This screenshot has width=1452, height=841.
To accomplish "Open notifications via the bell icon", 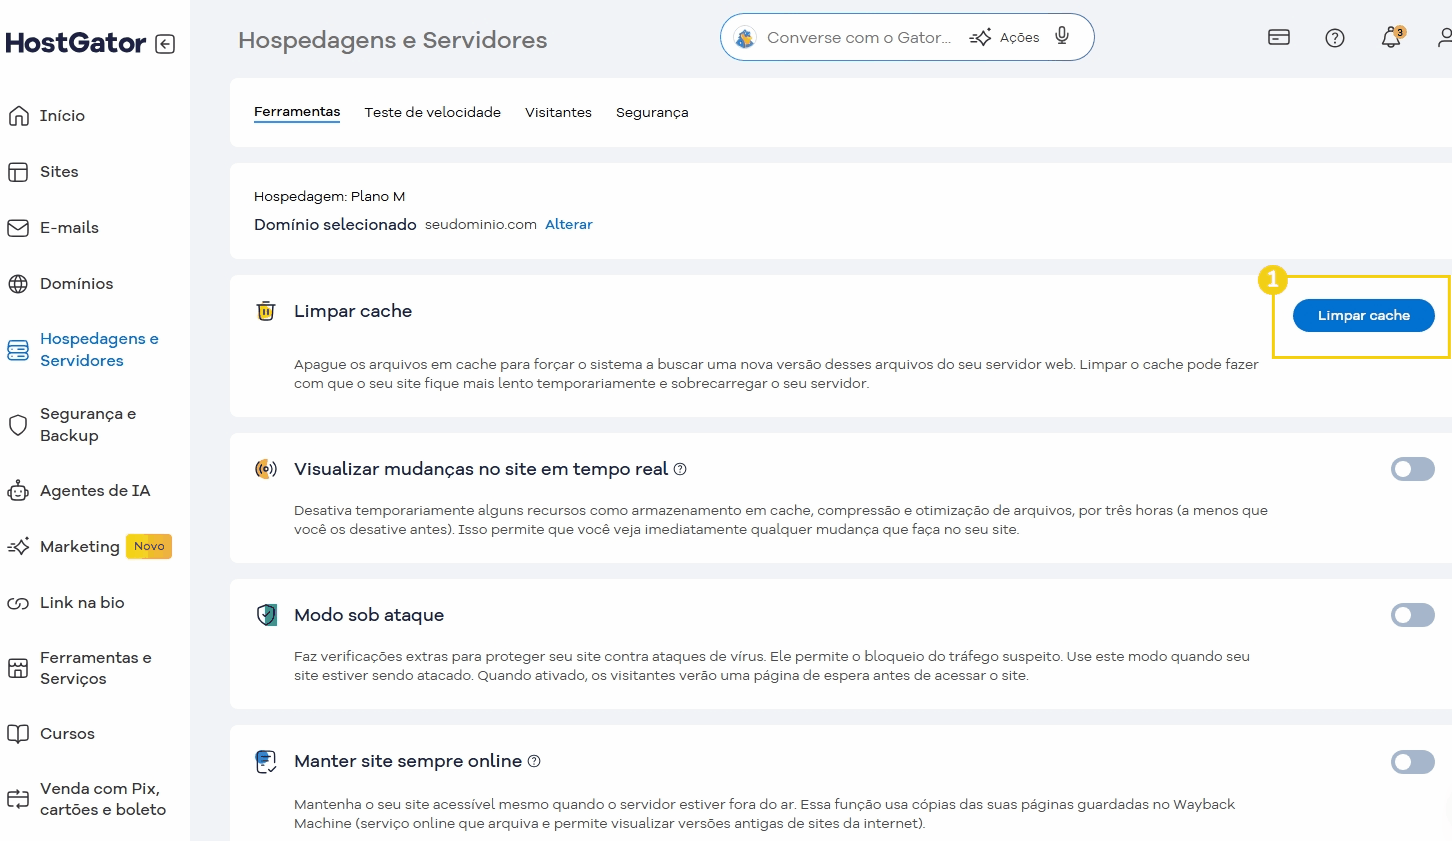I will 1390,38.
